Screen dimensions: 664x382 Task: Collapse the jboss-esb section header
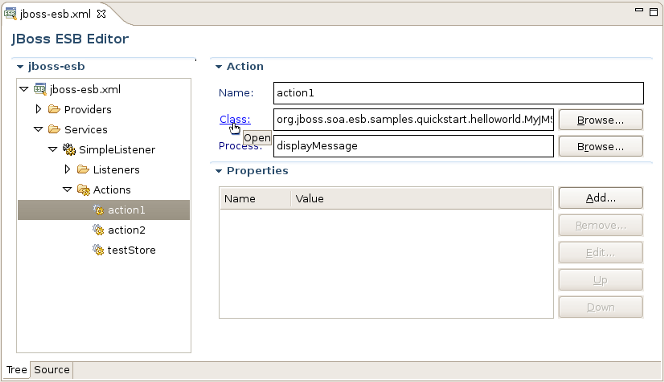point(20,66)
